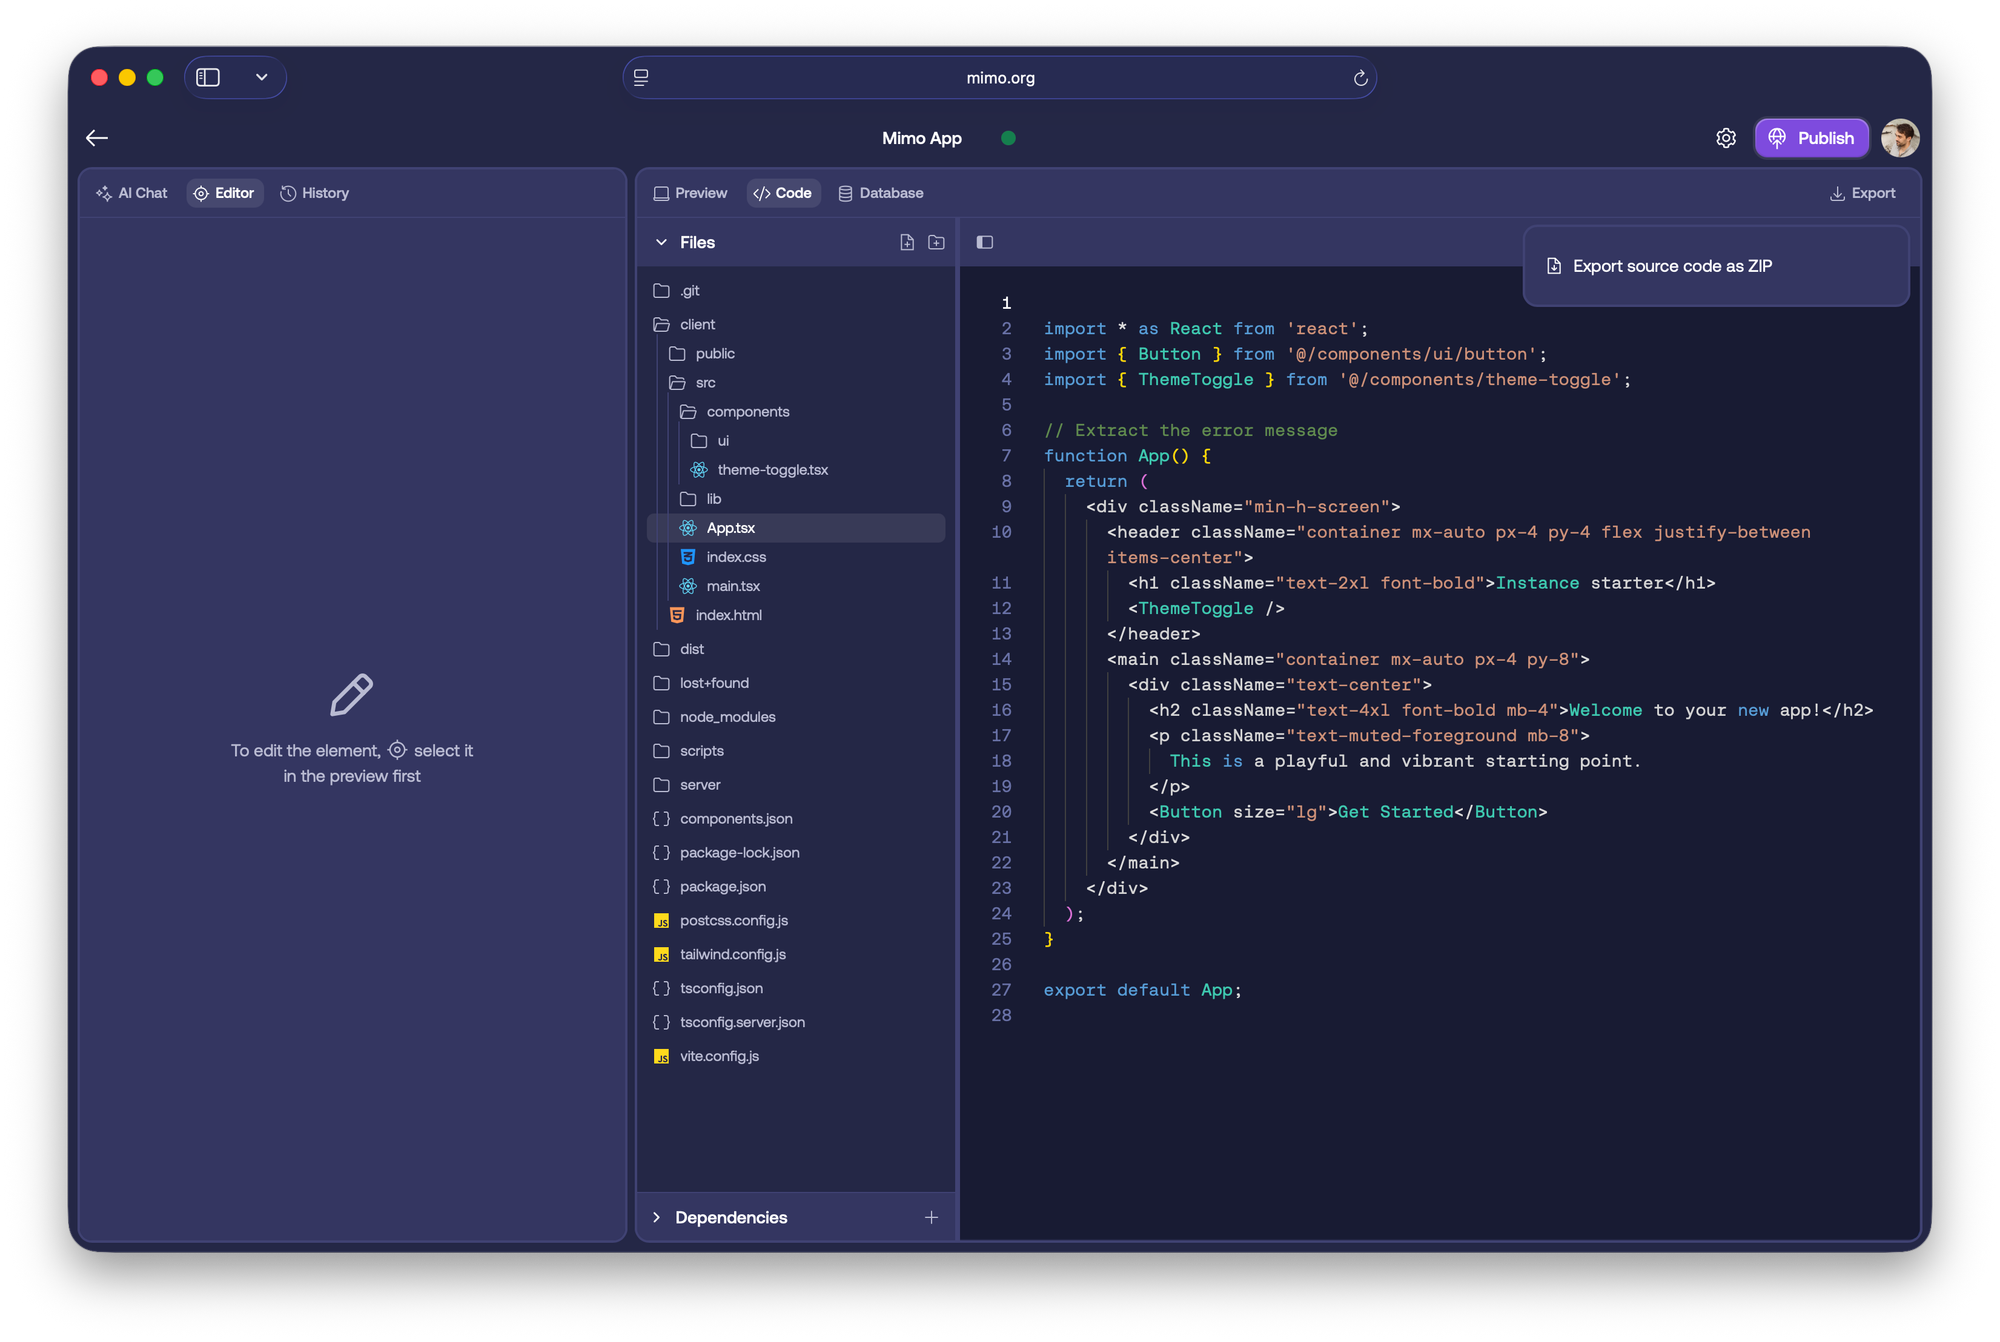Viewport: 2000px width, 1342px height.
Task: Switch to the Database tab
Action: (880, 193)
